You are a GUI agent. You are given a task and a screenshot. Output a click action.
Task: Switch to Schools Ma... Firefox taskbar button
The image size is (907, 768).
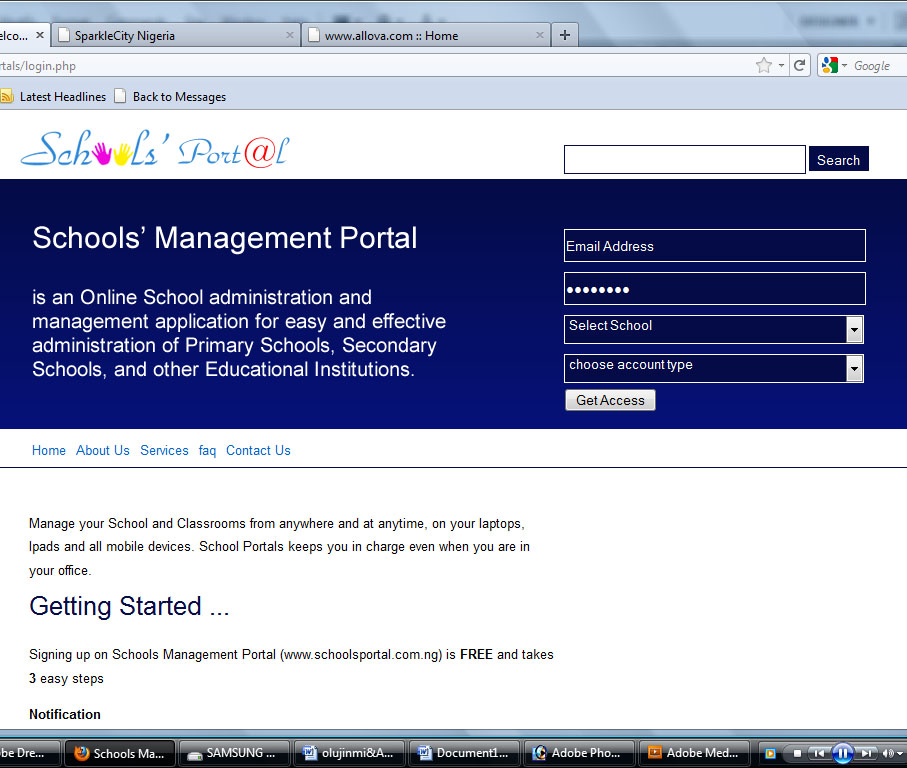coord(120,754)
